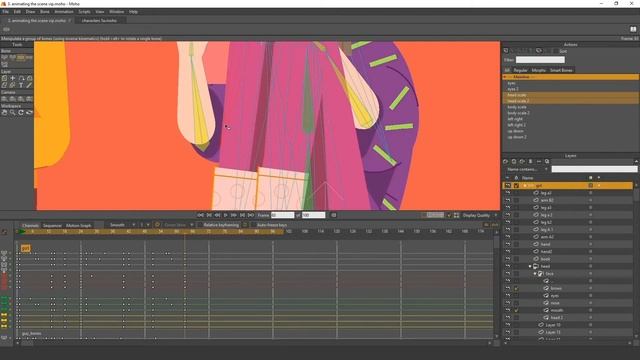Toggle visibility of the mouth layer

[x=508, y=310]
